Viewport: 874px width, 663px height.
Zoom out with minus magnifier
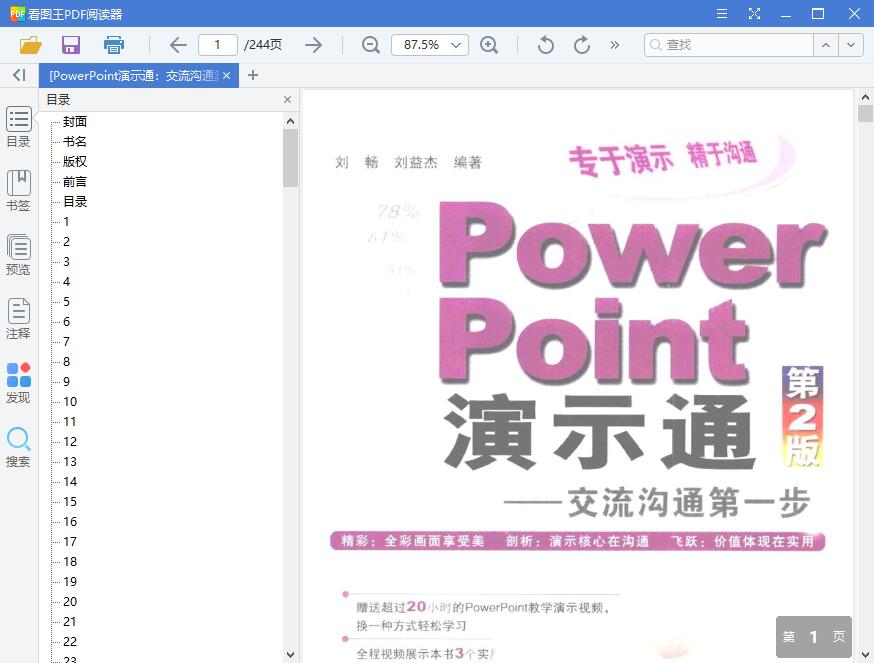tap(370, 45)
